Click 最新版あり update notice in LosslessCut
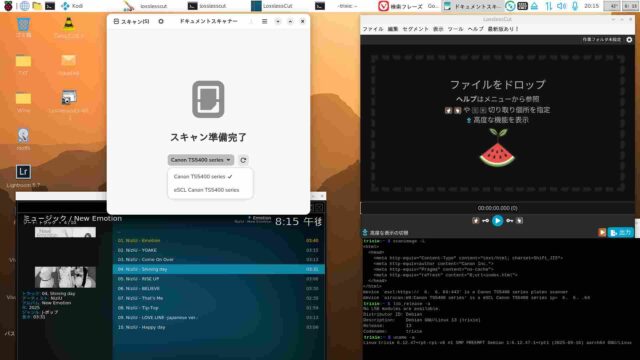640x360 pixels. coord(503,29)
